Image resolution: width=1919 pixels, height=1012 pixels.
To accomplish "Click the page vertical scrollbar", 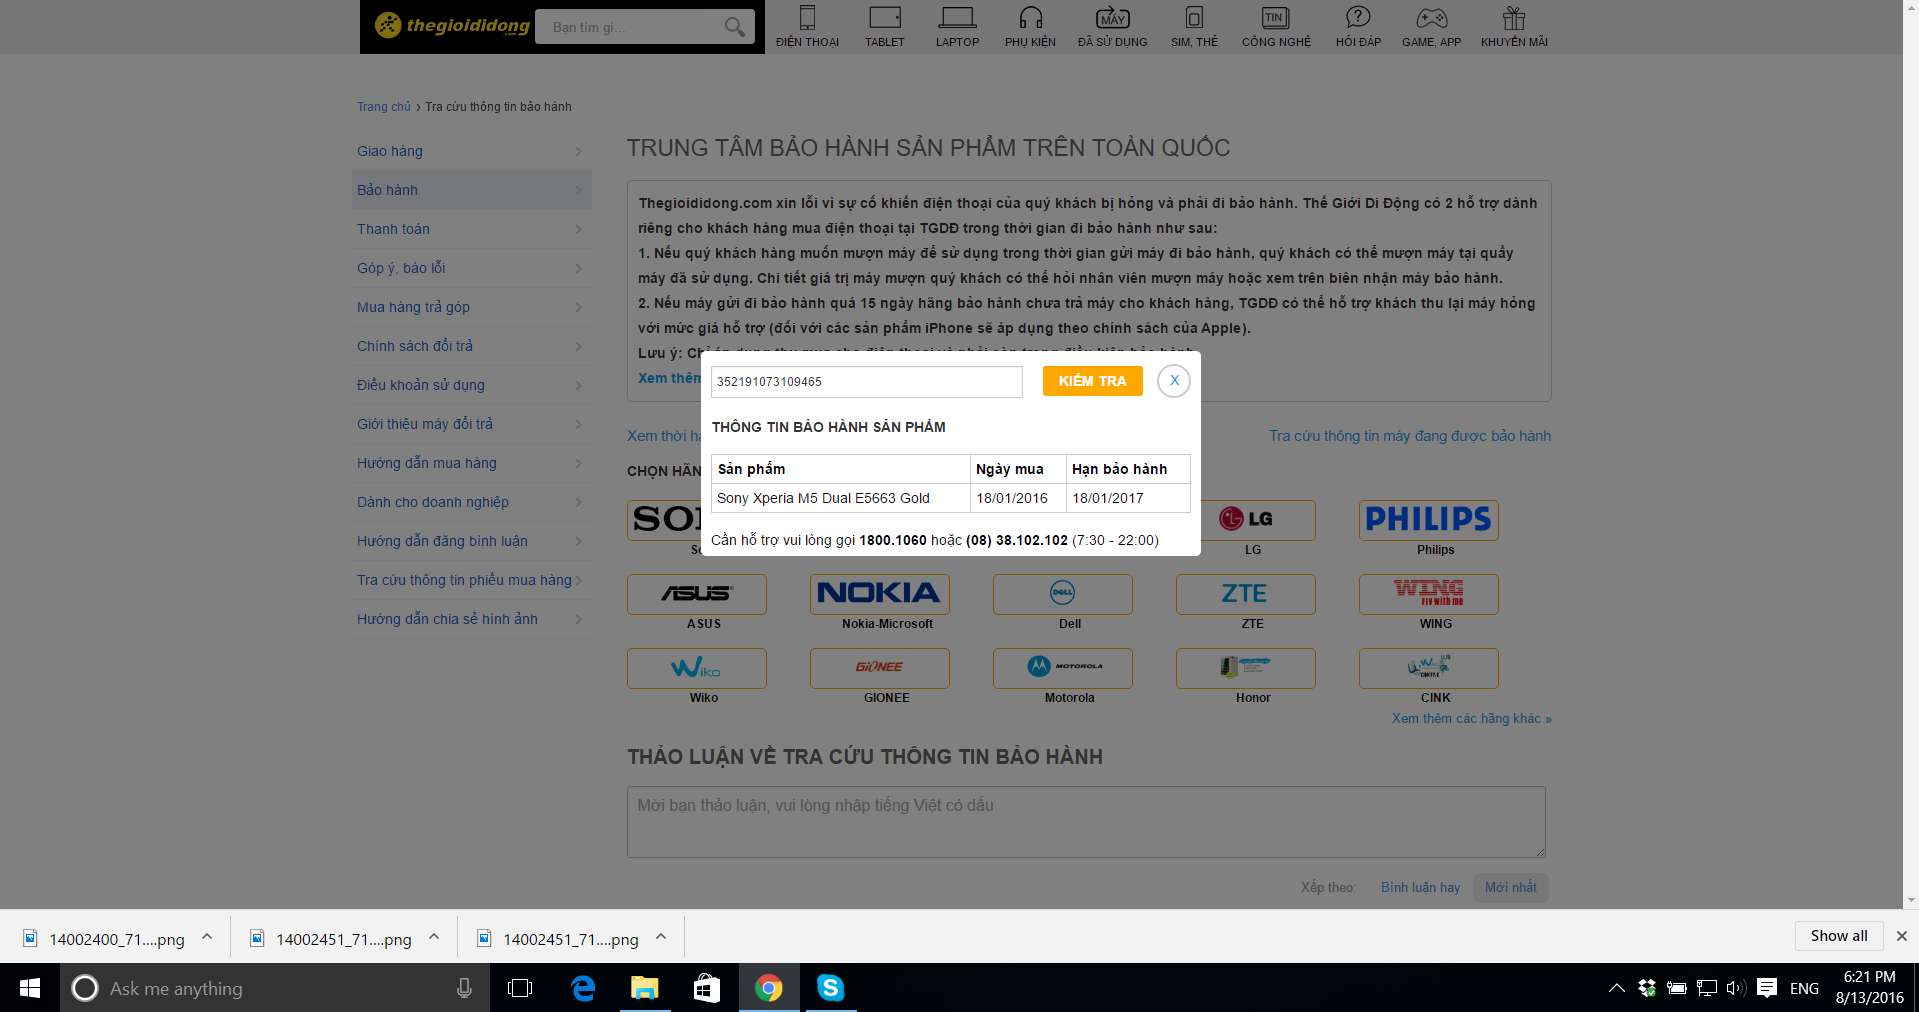I will point(1911,454).
